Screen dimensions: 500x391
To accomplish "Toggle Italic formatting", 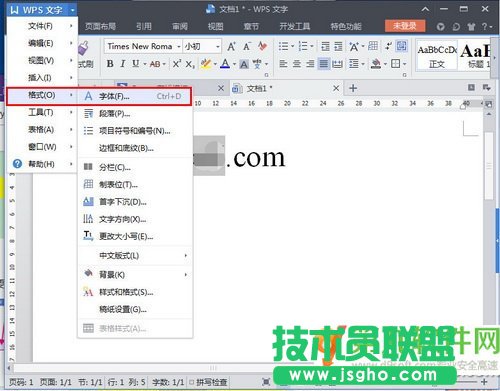I will (x=123, y=63).
